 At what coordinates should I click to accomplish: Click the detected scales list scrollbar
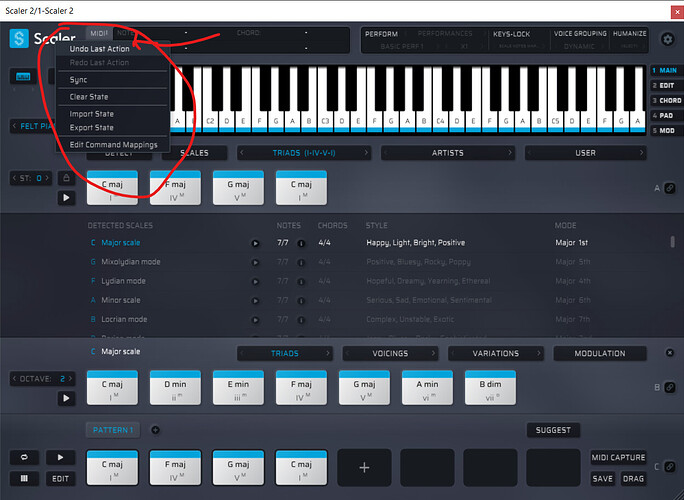(672, 242)
